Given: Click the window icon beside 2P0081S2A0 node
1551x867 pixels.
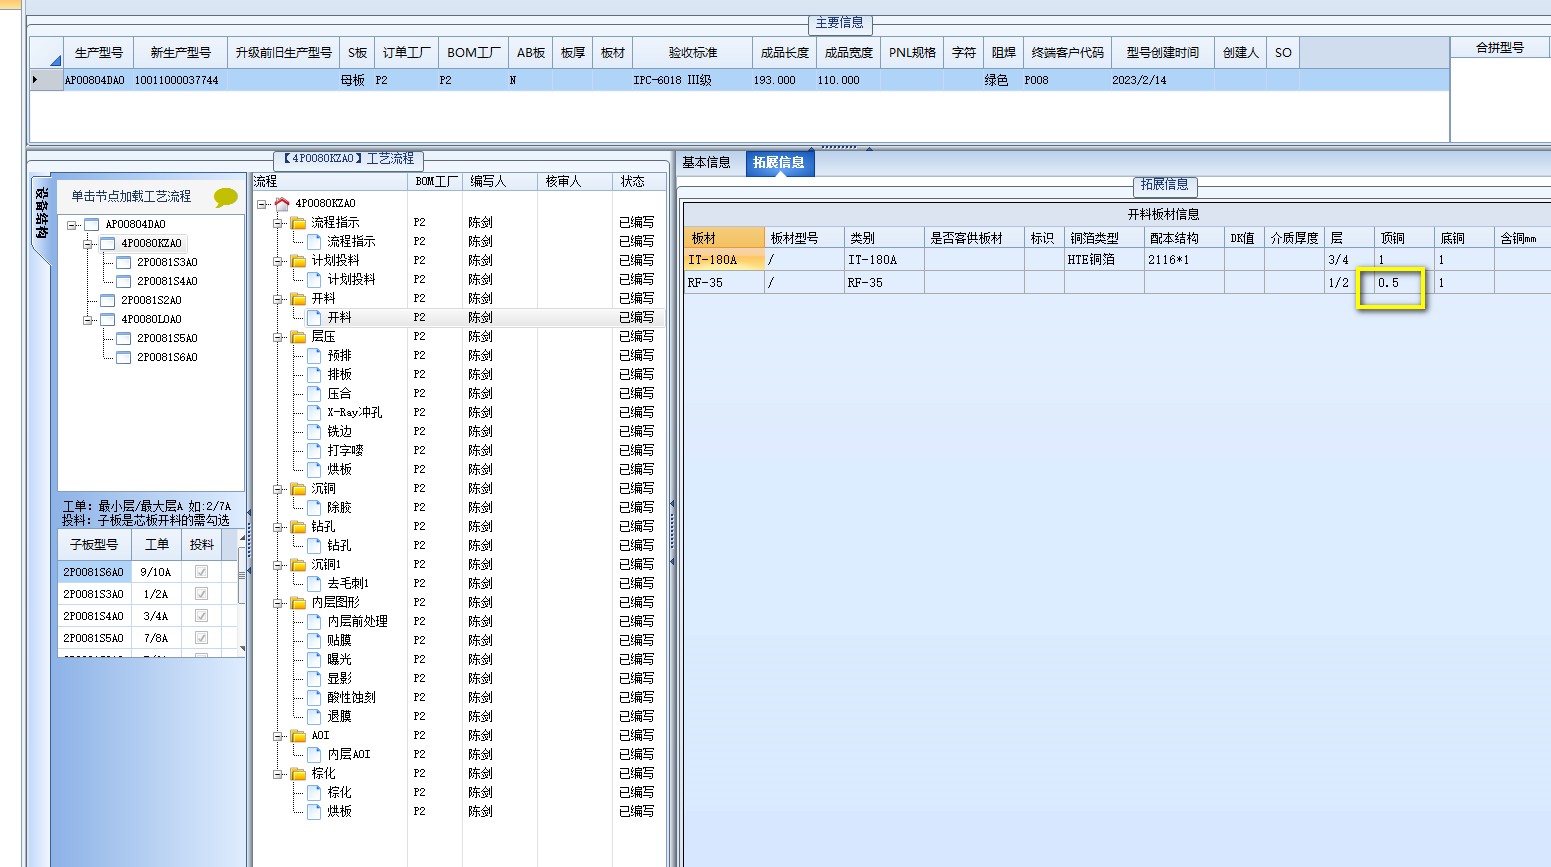Looking at the screenshot, I should (x=108, y=300).
